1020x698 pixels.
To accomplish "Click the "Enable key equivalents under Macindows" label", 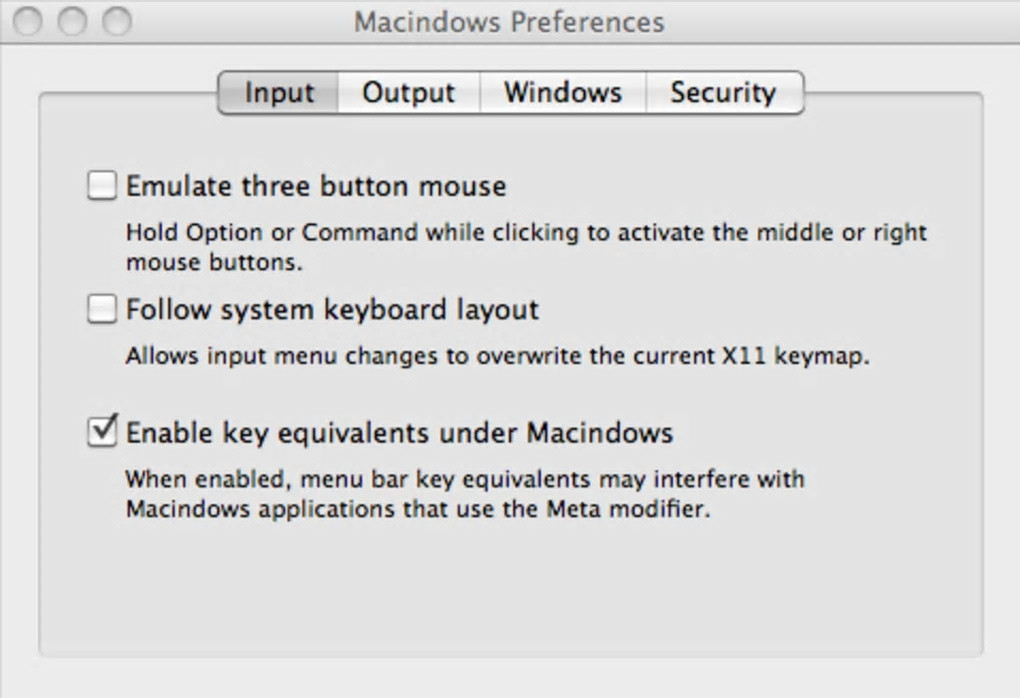I will coord(399,433).
